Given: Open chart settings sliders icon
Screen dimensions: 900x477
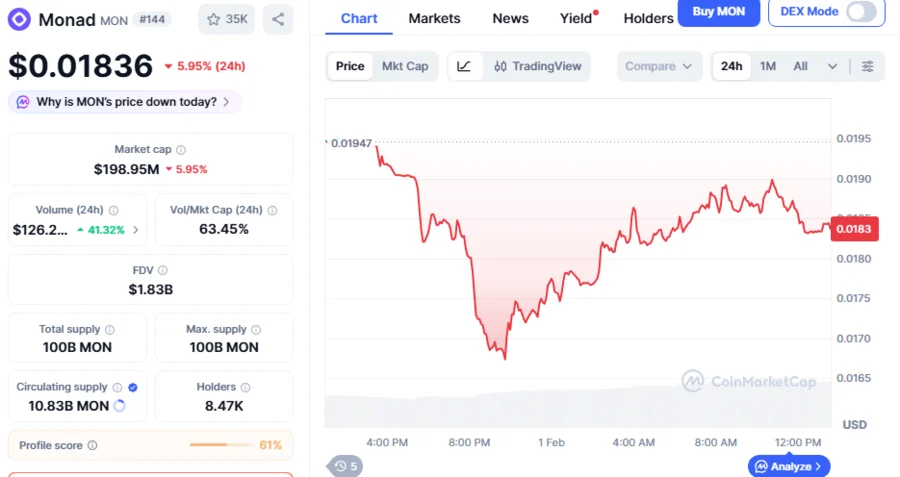Looking at the screenshot, I should tap(867, 66).
